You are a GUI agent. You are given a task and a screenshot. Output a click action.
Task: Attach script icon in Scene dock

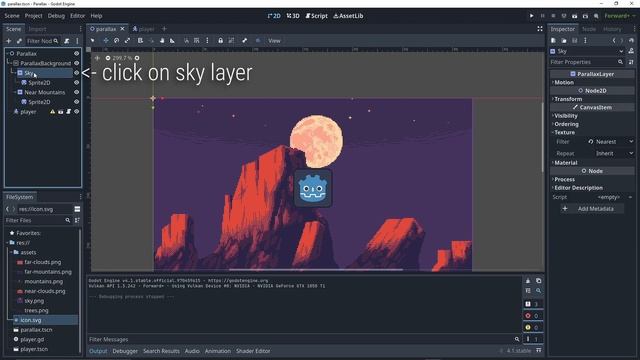67,41
